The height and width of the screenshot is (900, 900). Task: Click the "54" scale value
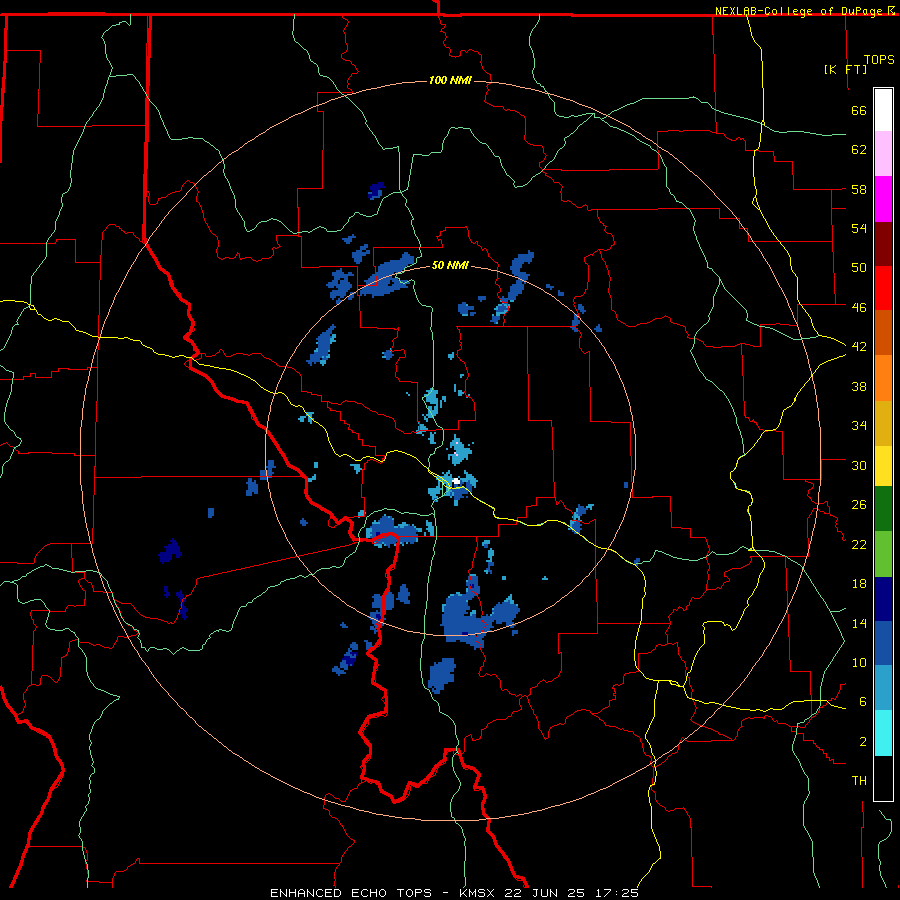click(x=859, y=228)
